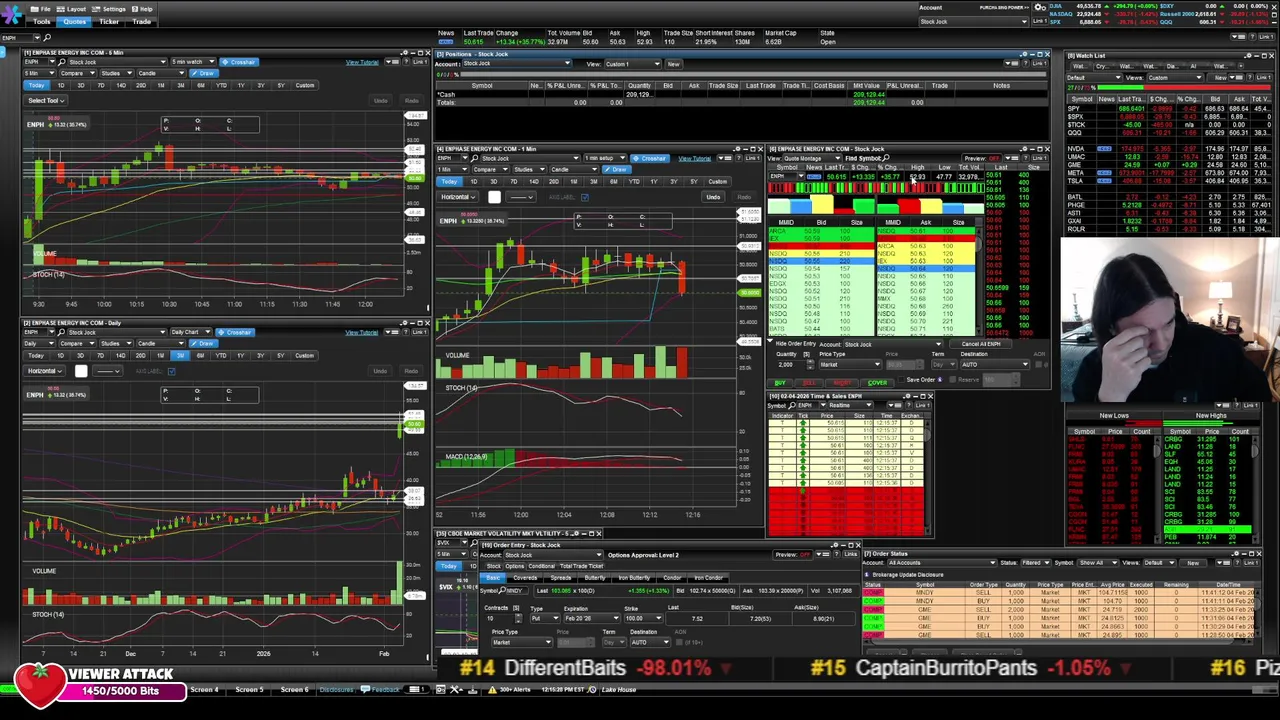Open View Tutorial link in 1 Min chart

click(694, 158)
